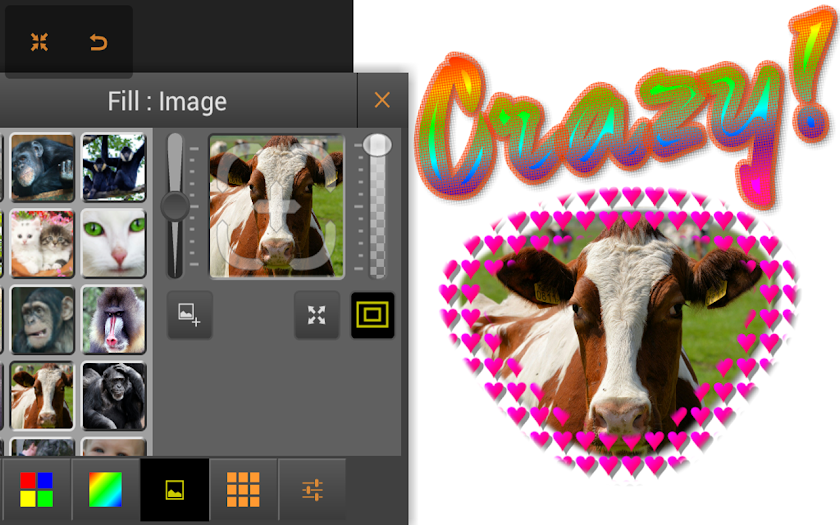Pick the mandrill face thumbnail
The image size is (840, 525).
coord(114,320)
